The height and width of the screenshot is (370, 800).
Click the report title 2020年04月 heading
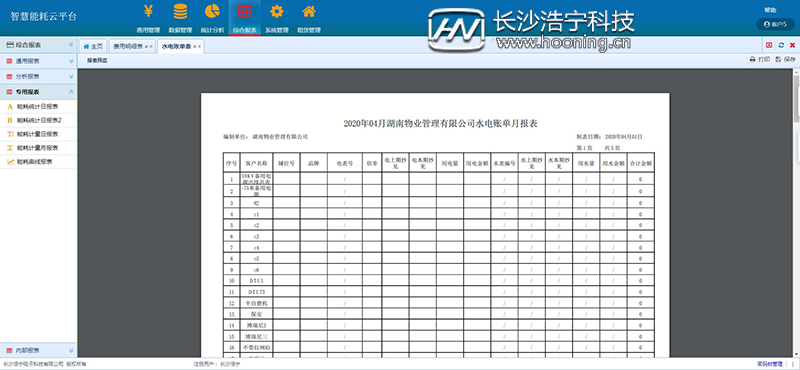click(441, 124)
